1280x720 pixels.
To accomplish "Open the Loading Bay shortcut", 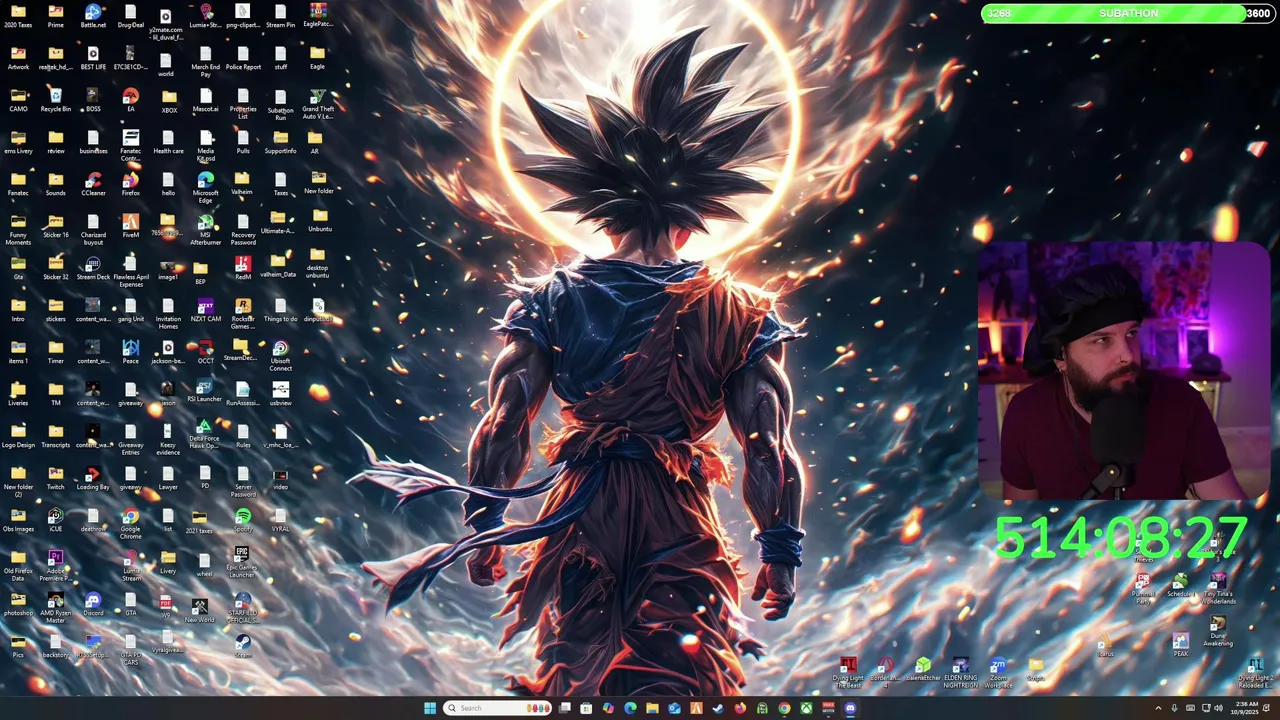I will click(x=93, y=478).
